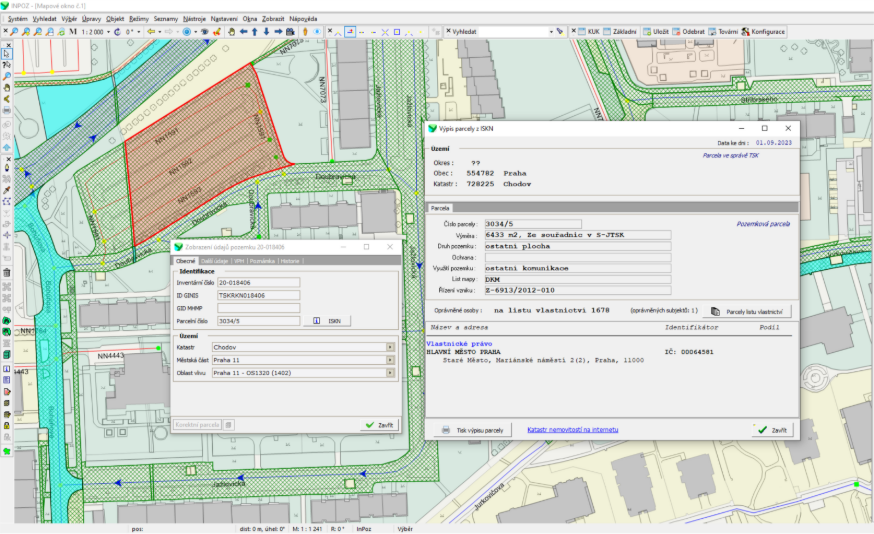This screenshot has height=534, width=874.
Task: Open the Katastr nemovitostí na internetu link
Action: [x=572, y=430]
